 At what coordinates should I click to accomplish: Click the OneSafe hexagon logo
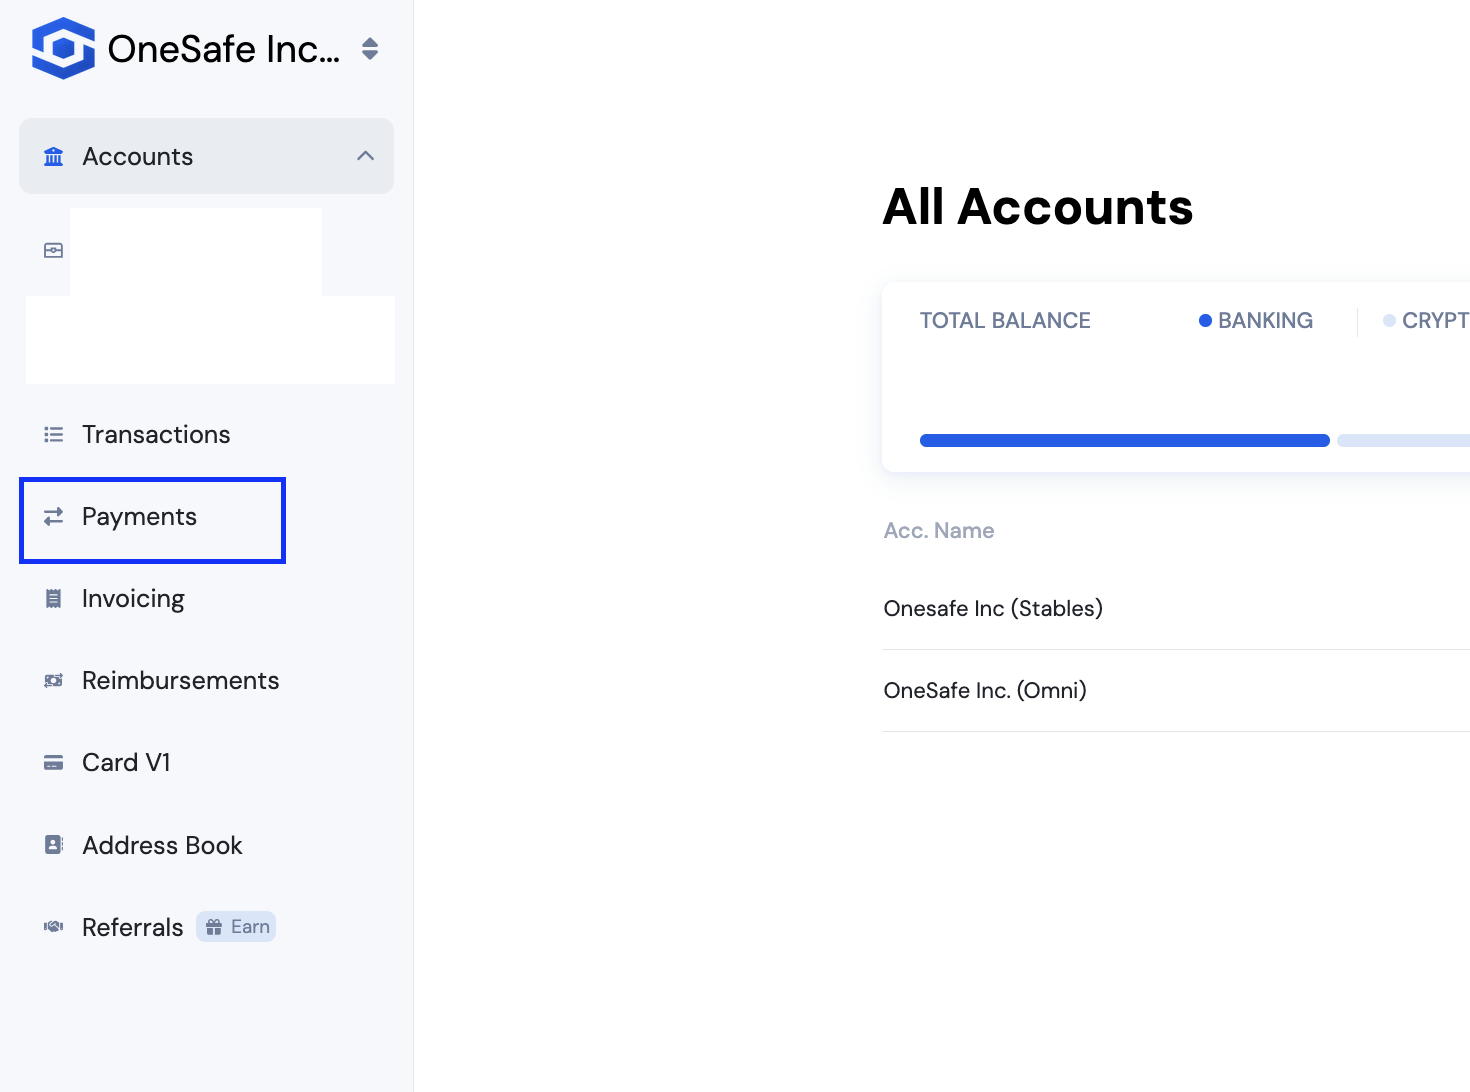(63, 48)
